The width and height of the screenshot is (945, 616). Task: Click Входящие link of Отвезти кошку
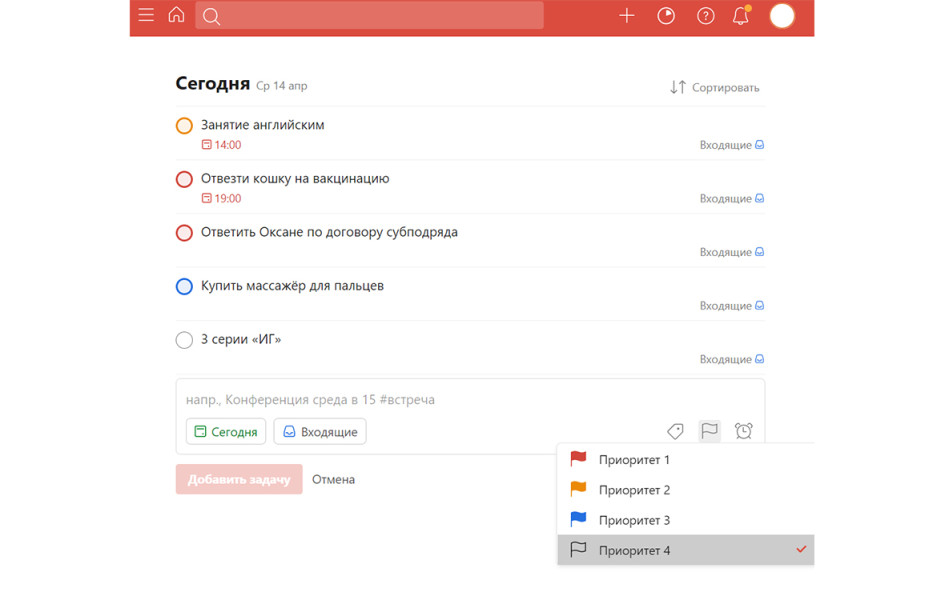[x=732, y=198]
